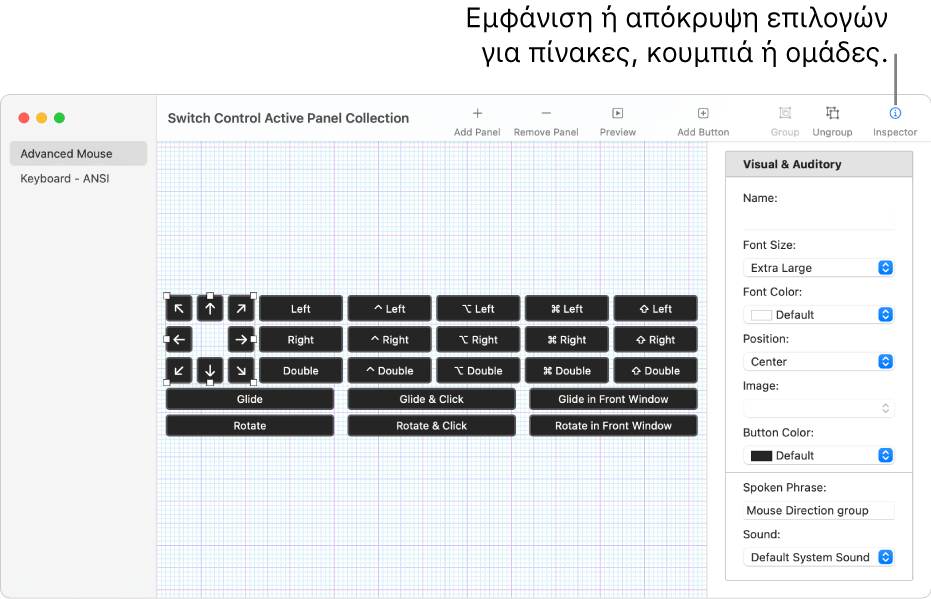This screenshot has width=931, height=599.
Task: Click the Add Button toolbar icon
Action: 703,113
